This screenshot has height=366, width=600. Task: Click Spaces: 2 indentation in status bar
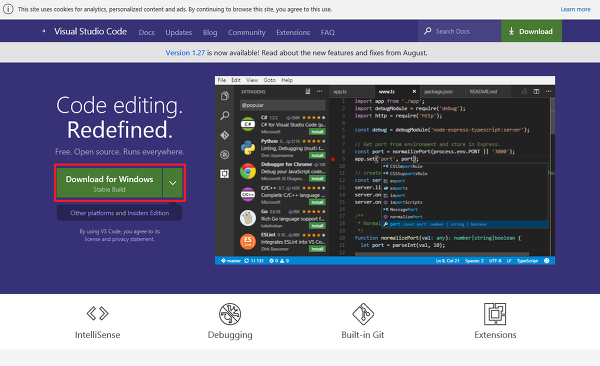pyautogui.click(x=474, y=261)
